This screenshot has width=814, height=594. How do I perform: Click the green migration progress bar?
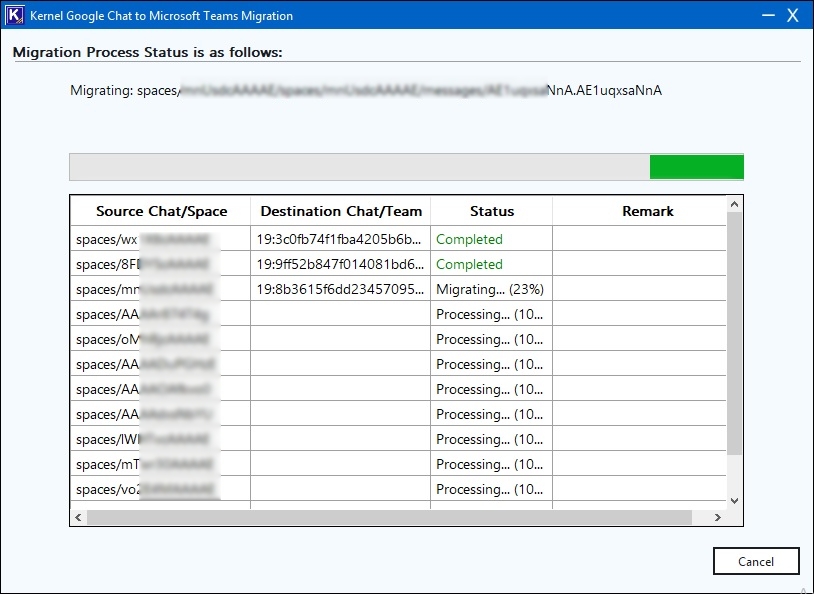point(406,167)
